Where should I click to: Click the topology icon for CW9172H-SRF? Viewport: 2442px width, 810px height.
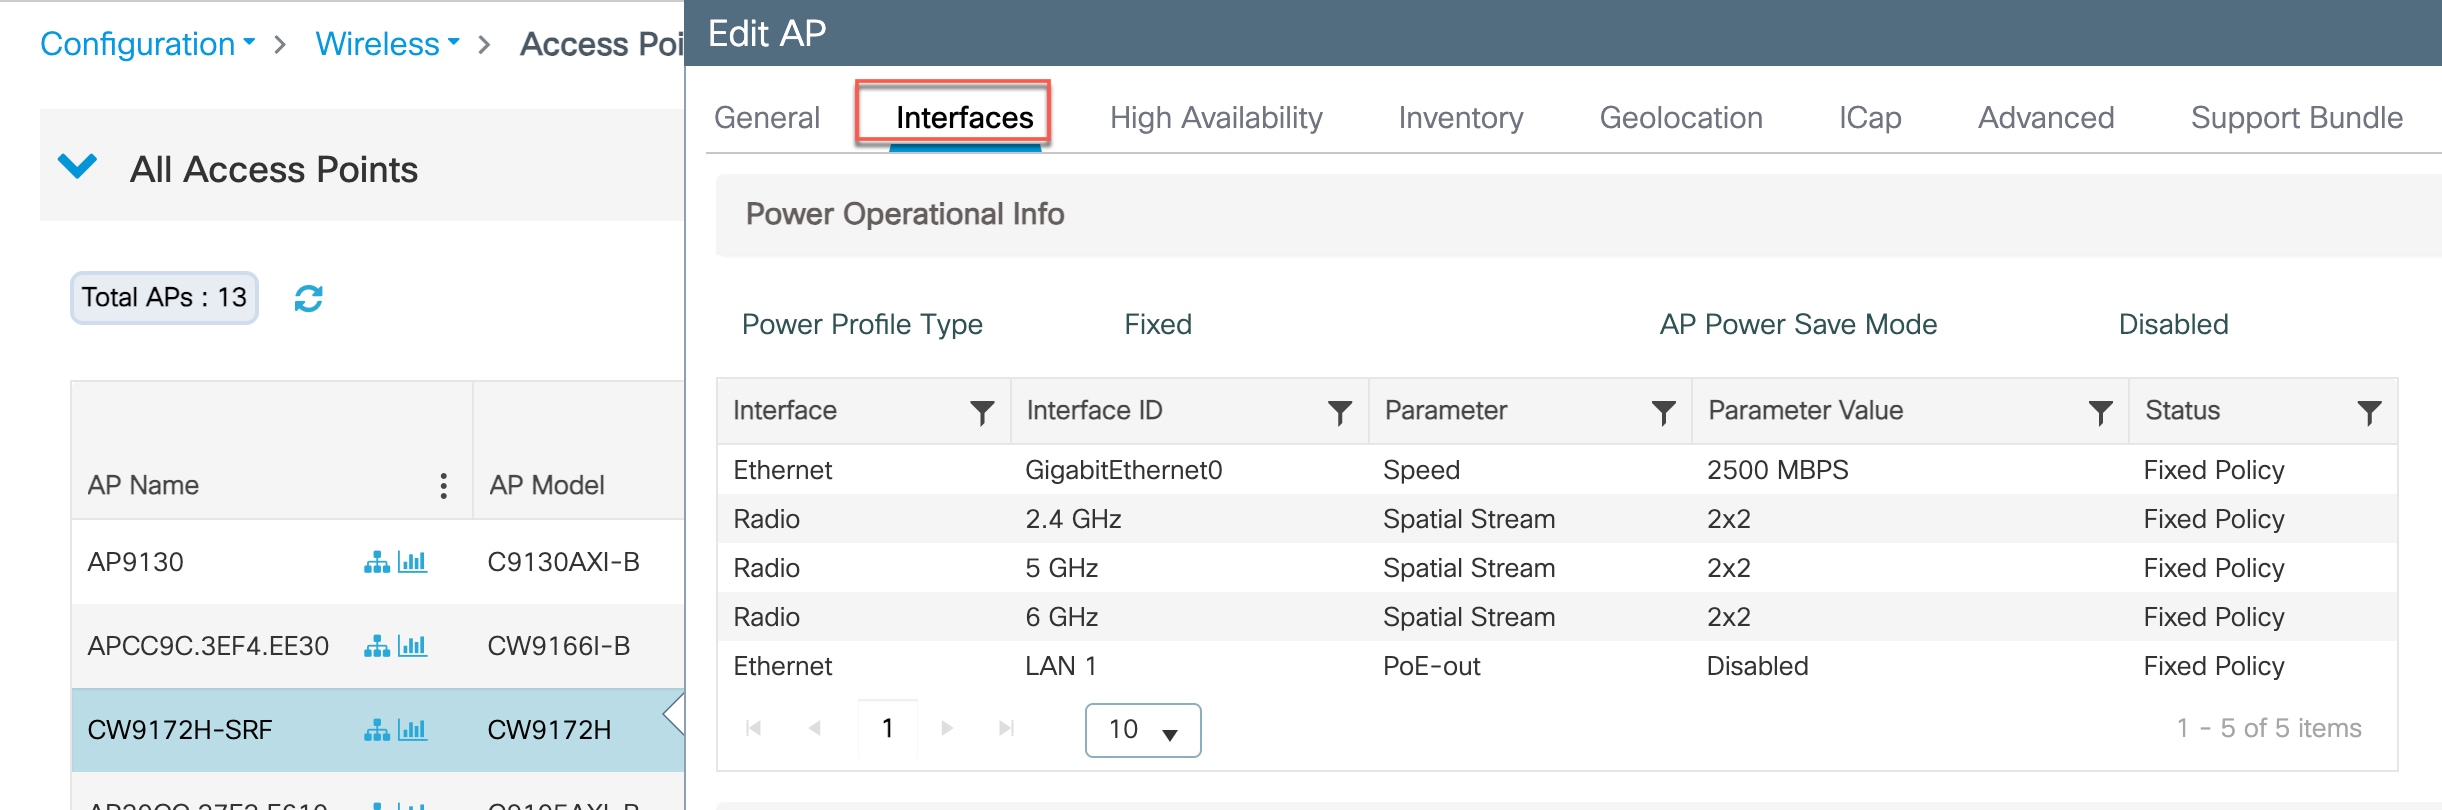coord(376,730)
